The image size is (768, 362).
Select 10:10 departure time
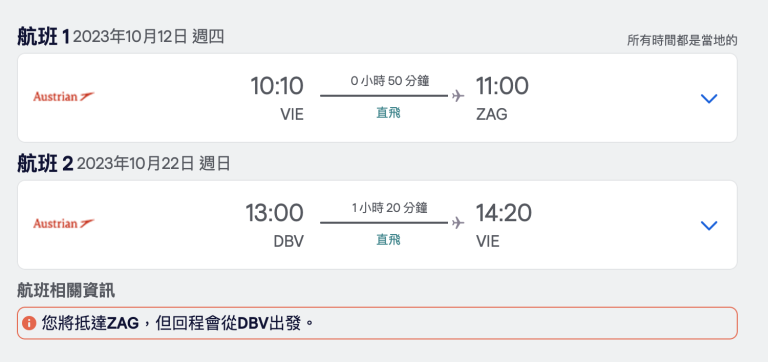click(277, 86)
